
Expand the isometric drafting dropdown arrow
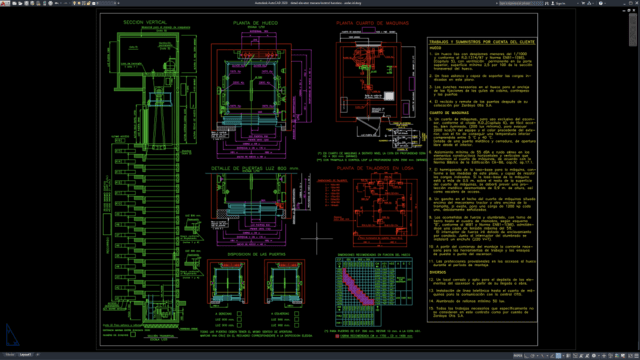click(547, 356)
